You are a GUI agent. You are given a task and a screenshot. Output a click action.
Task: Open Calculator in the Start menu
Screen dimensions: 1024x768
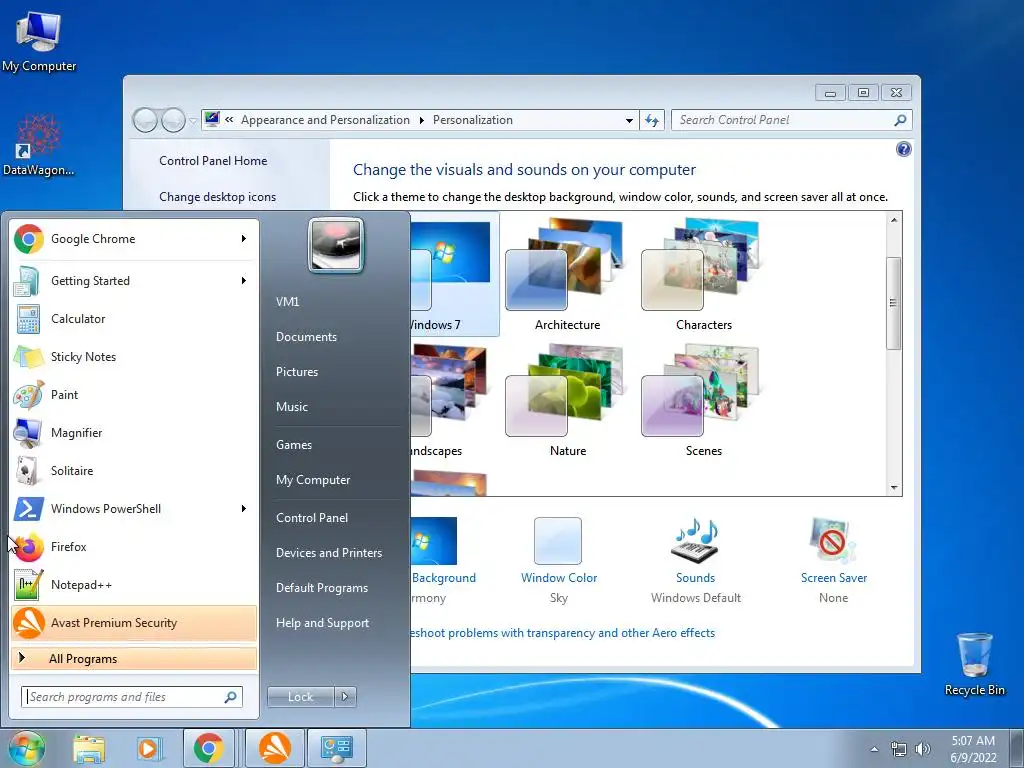pos(134,319)
